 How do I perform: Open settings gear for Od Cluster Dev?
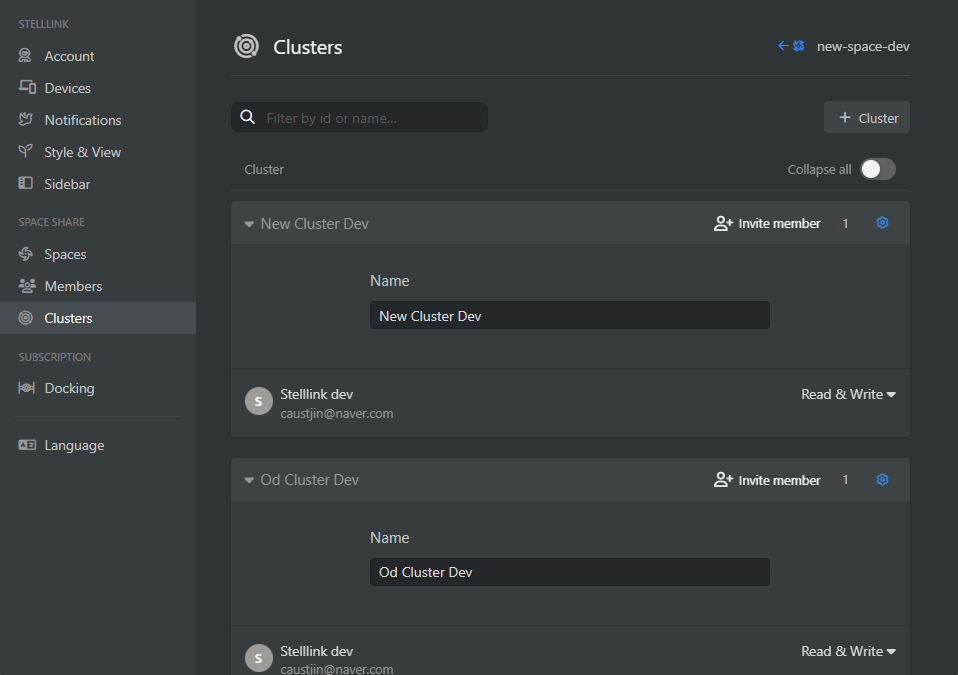tap(882, 480)
